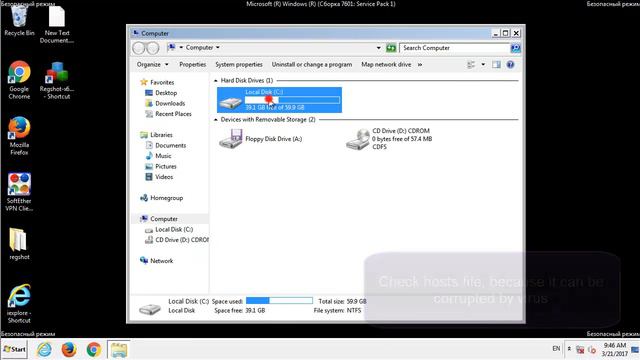Launch Google Chrome desktop shortcut
This screenshot has width=640, height=360.
(19, 80)
